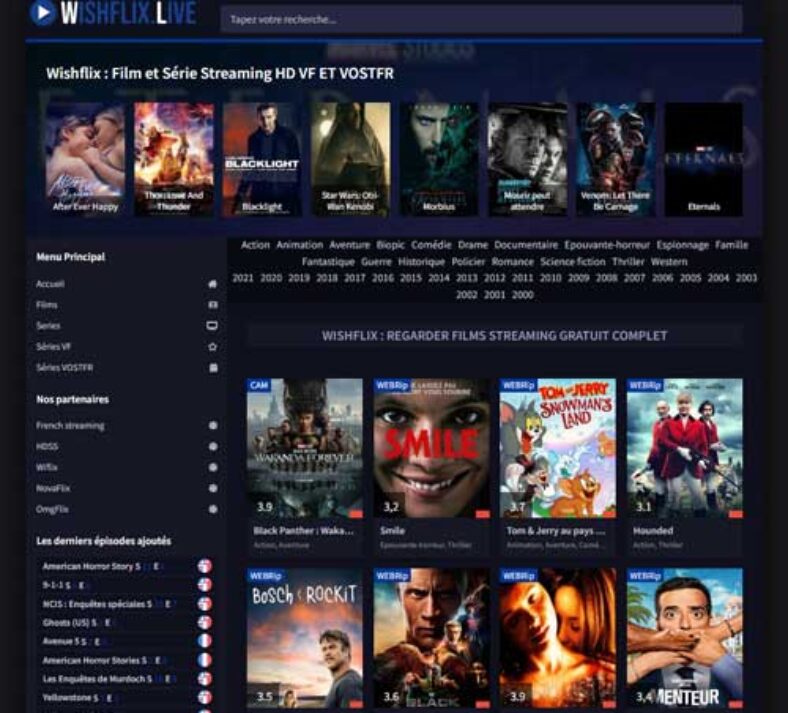This screenshot has height=713, width=788.
Task: Click the round icon beside HDSS
Action: pos(213,446)
